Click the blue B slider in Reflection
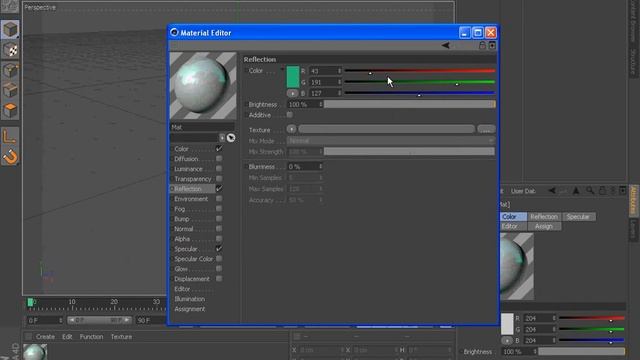This screenshot has width=640, height=360. [x=420, y=93]
